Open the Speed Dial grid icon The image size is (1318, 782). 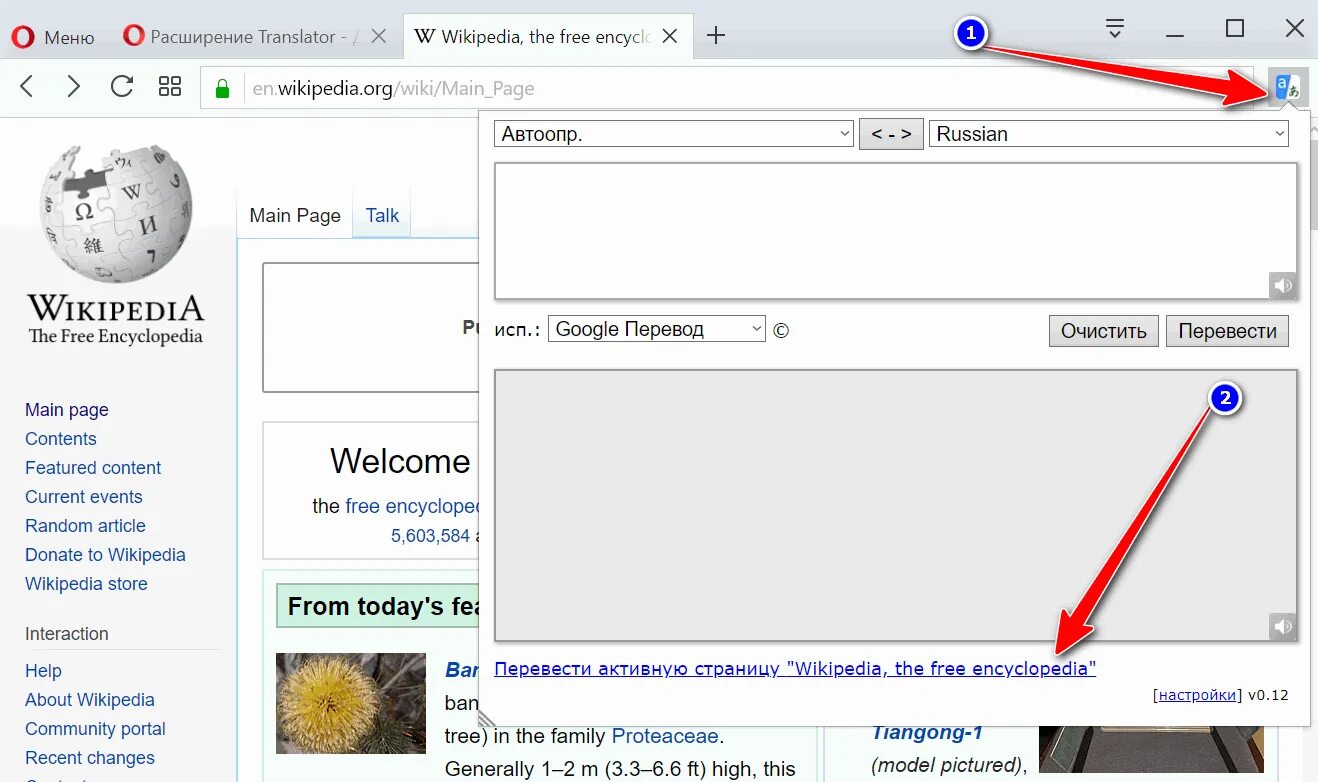(170, 87)
